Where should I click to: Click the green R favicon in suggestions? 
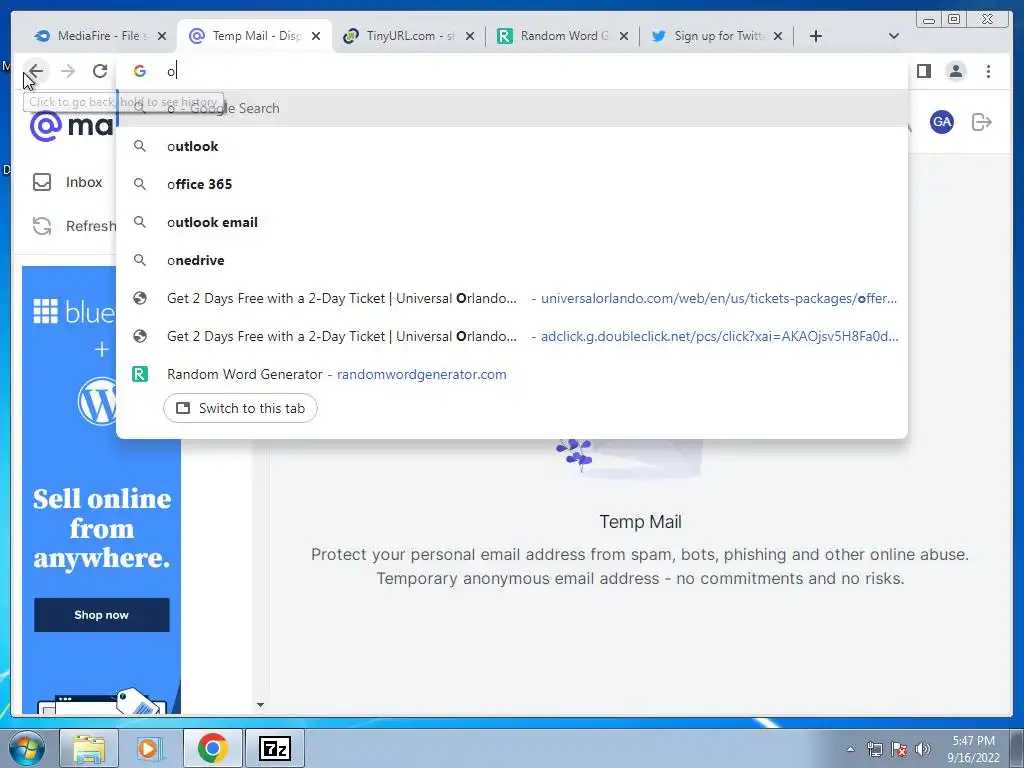click(140, 374)
